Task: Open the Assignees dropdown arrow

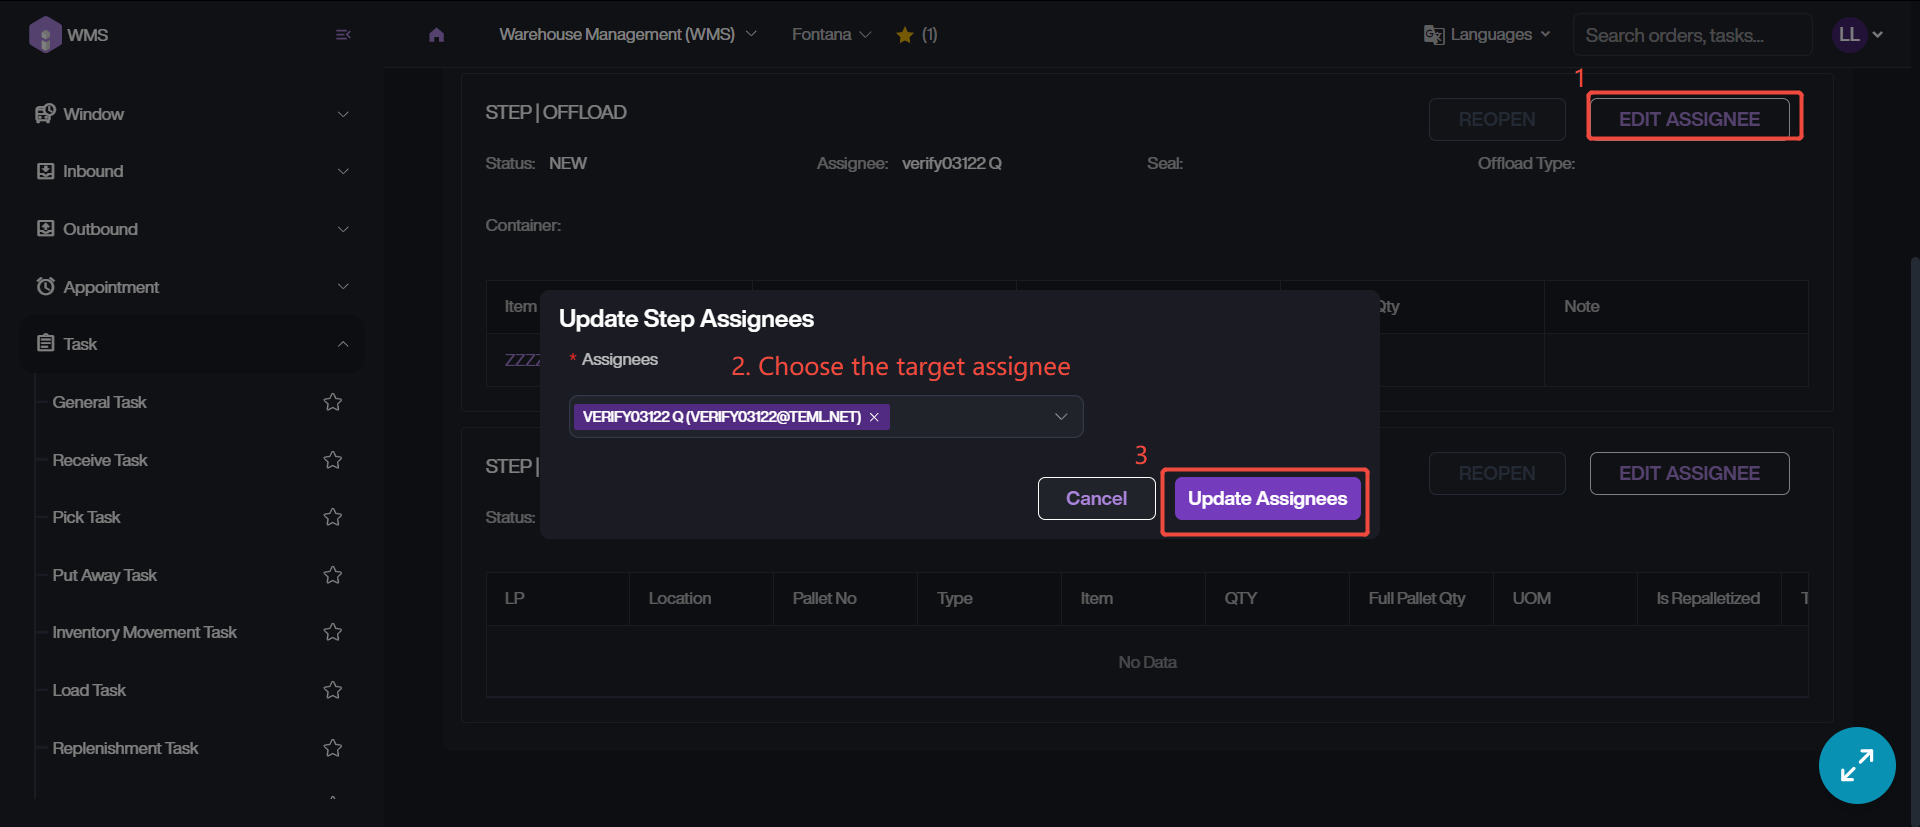Action: pyautogui.click(x=1061, y=417)
